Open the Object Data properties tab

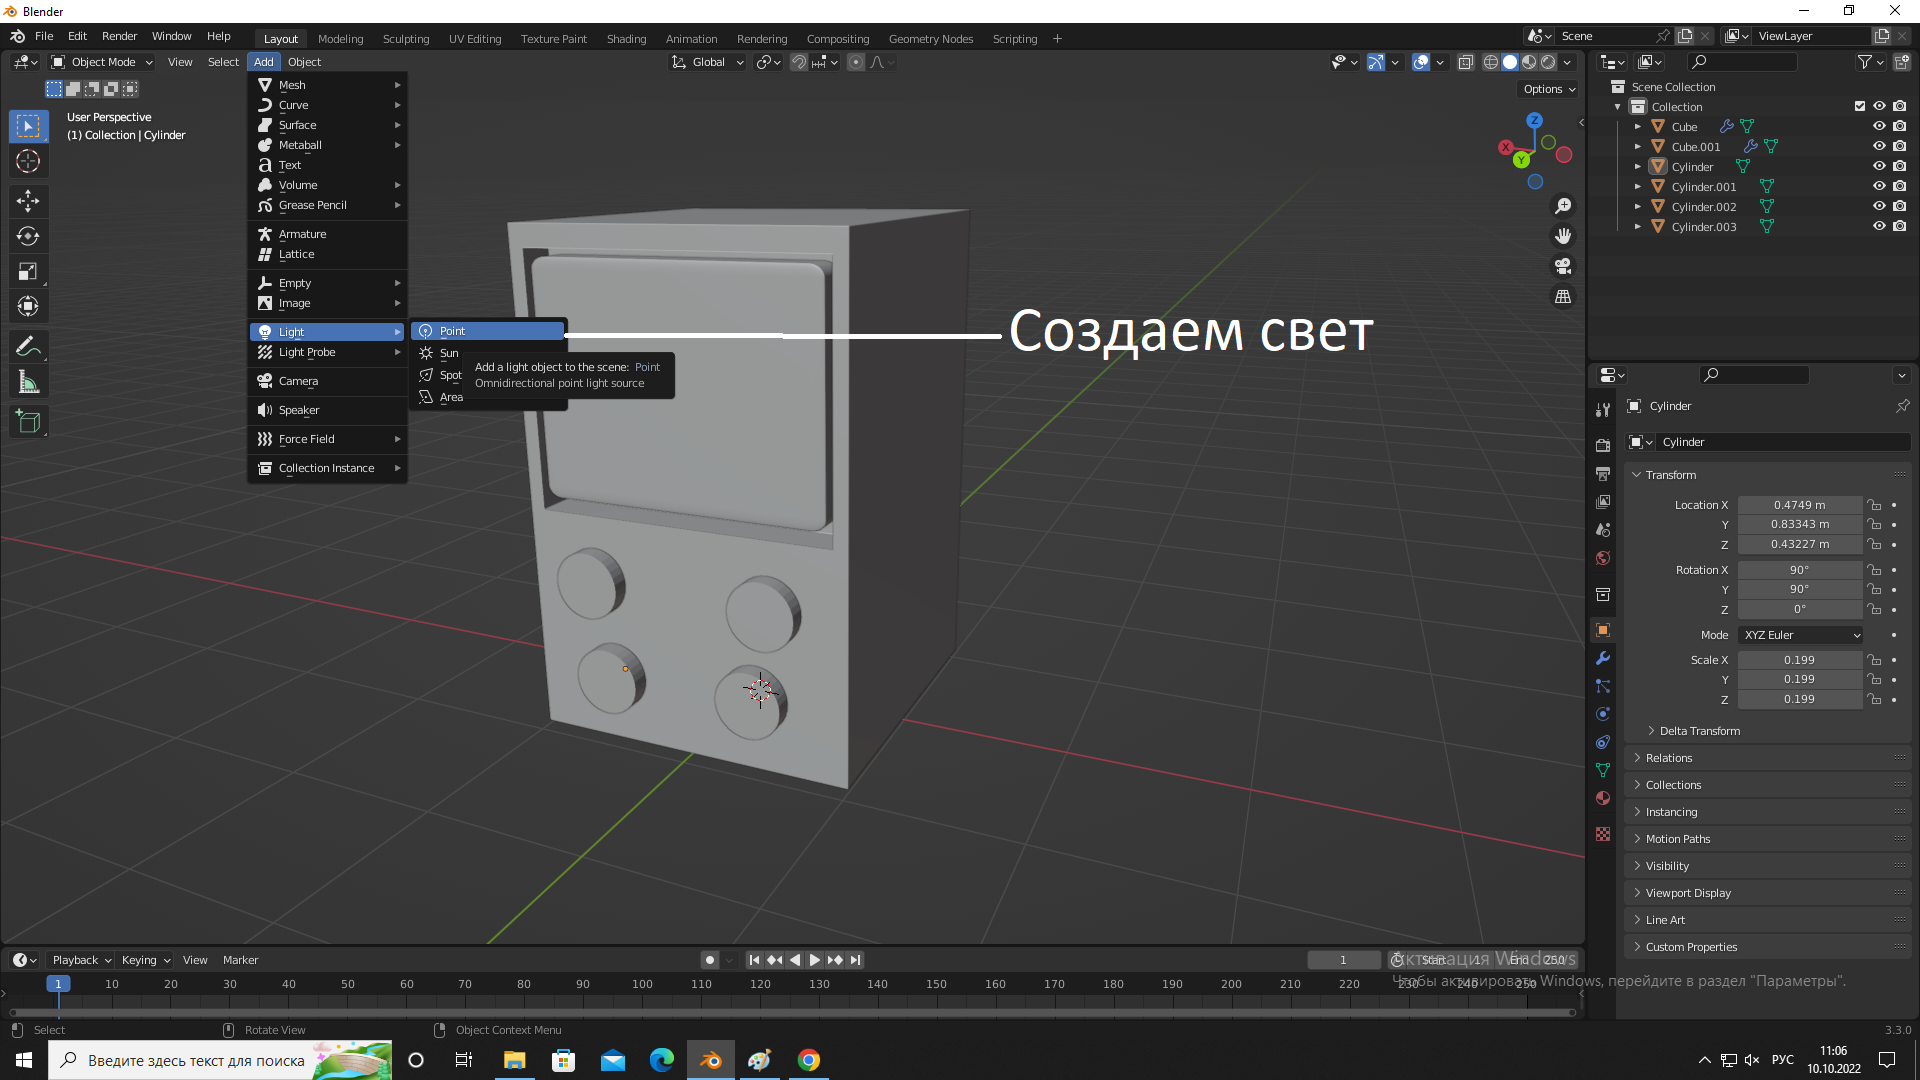point(1603,770)
